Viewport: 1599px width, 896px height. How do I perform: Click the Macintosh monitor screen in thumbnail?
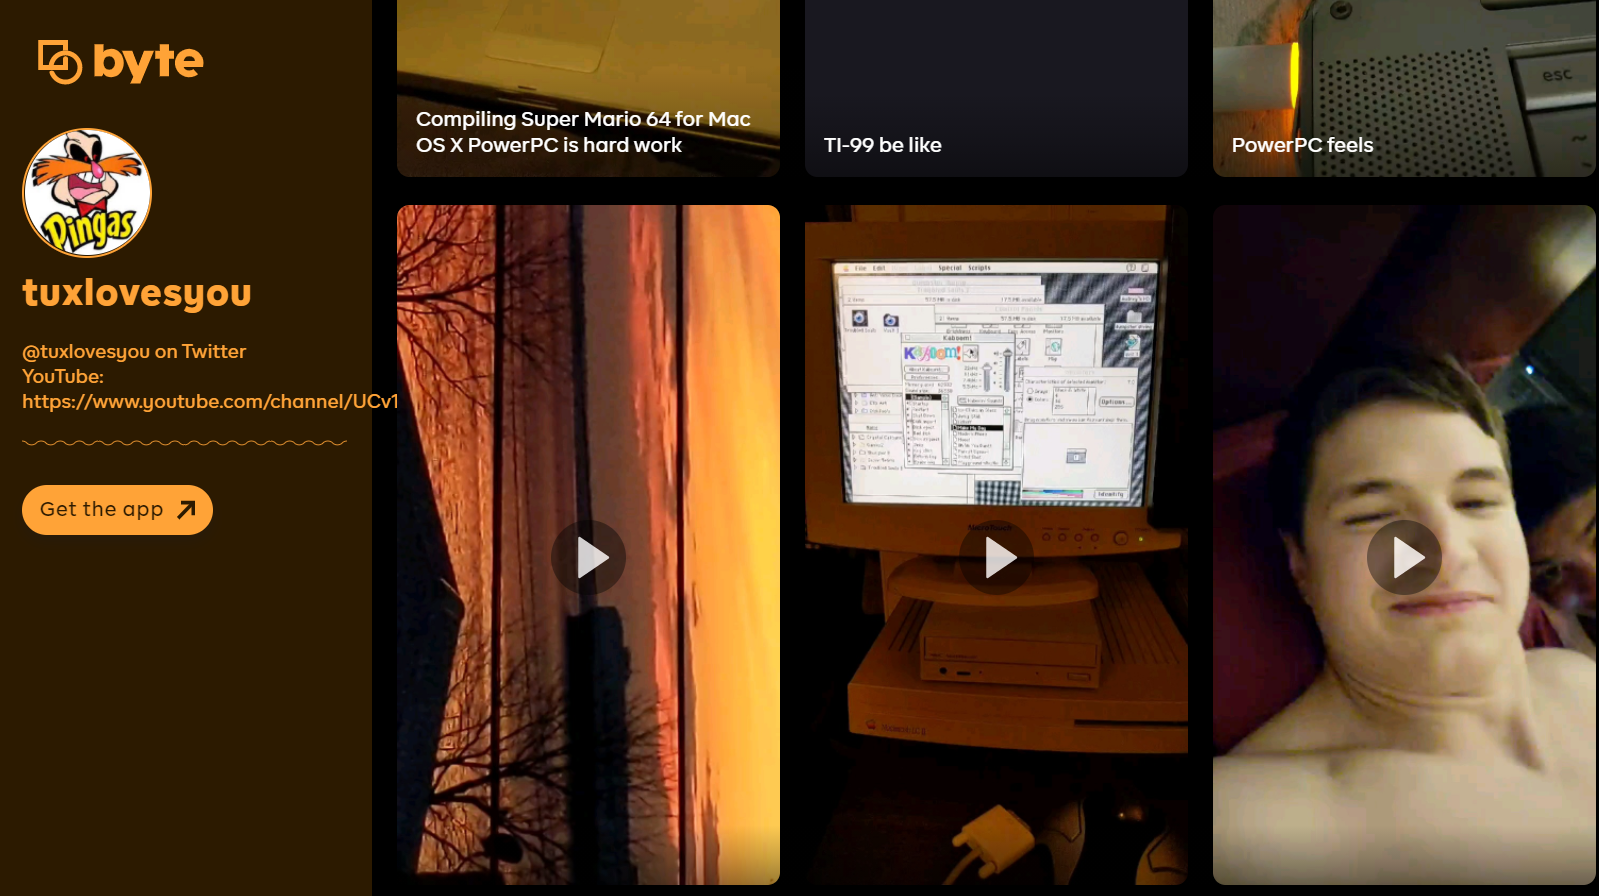click(x=995, y=380)
